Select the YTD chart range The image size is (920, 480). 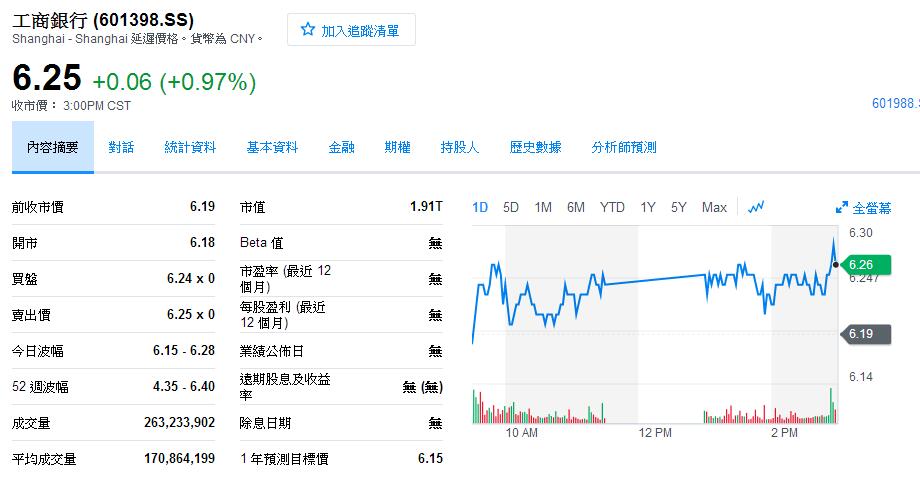click(x=612, y=207)
